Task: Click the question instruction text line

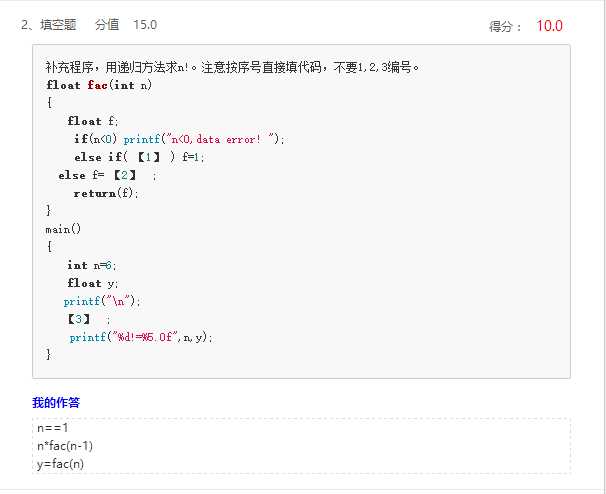Action: [232, 67]
